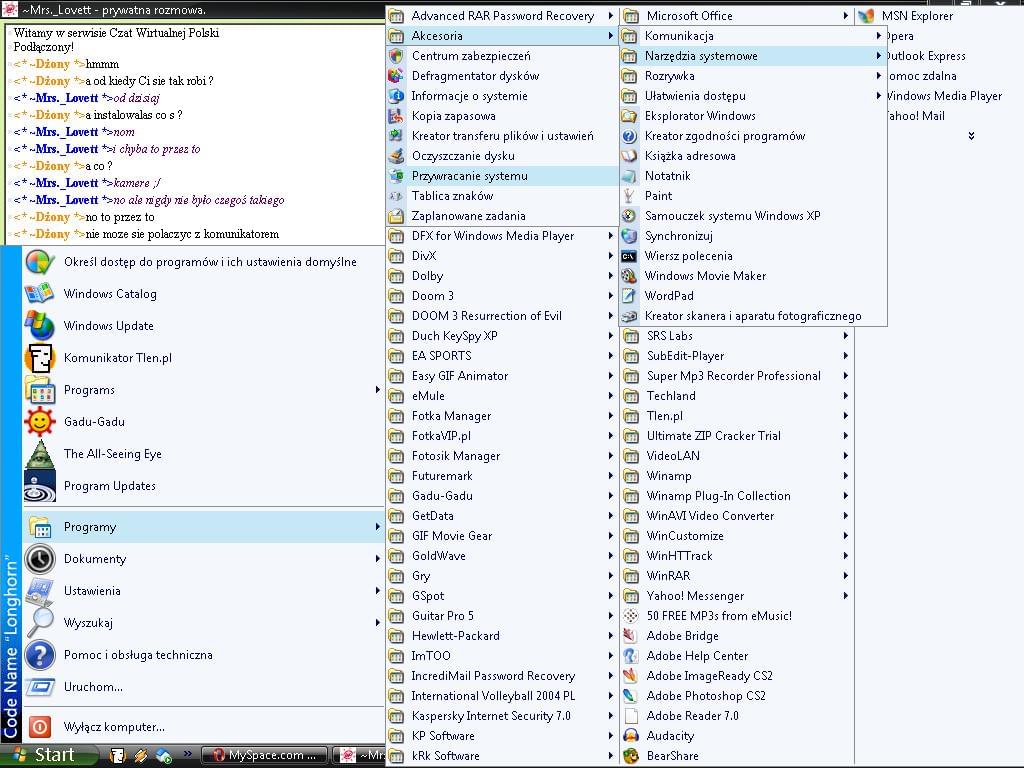Open Samouczek systemu Windows XP
Viewport: 1024px width, 768px height.
tap(753, 216)
